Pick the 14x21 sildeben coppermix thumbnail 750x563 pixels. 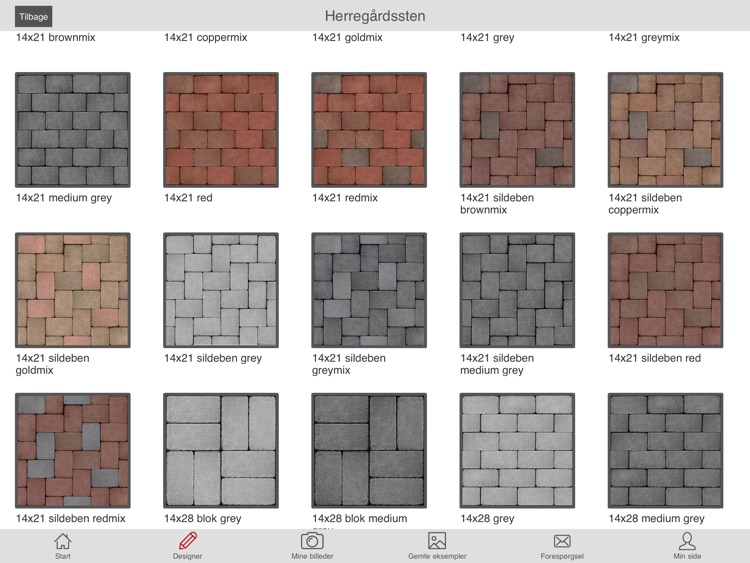[x=665, y=130]
